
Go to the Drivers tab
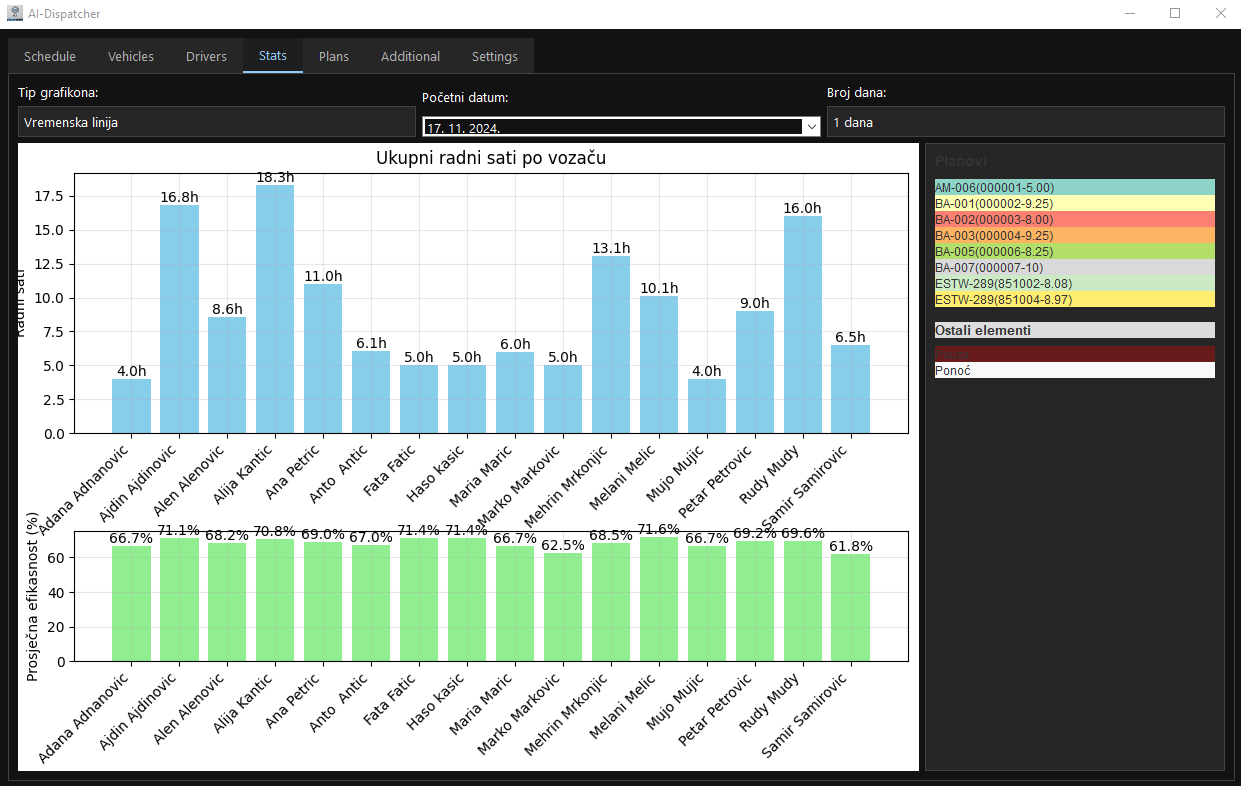206,56
